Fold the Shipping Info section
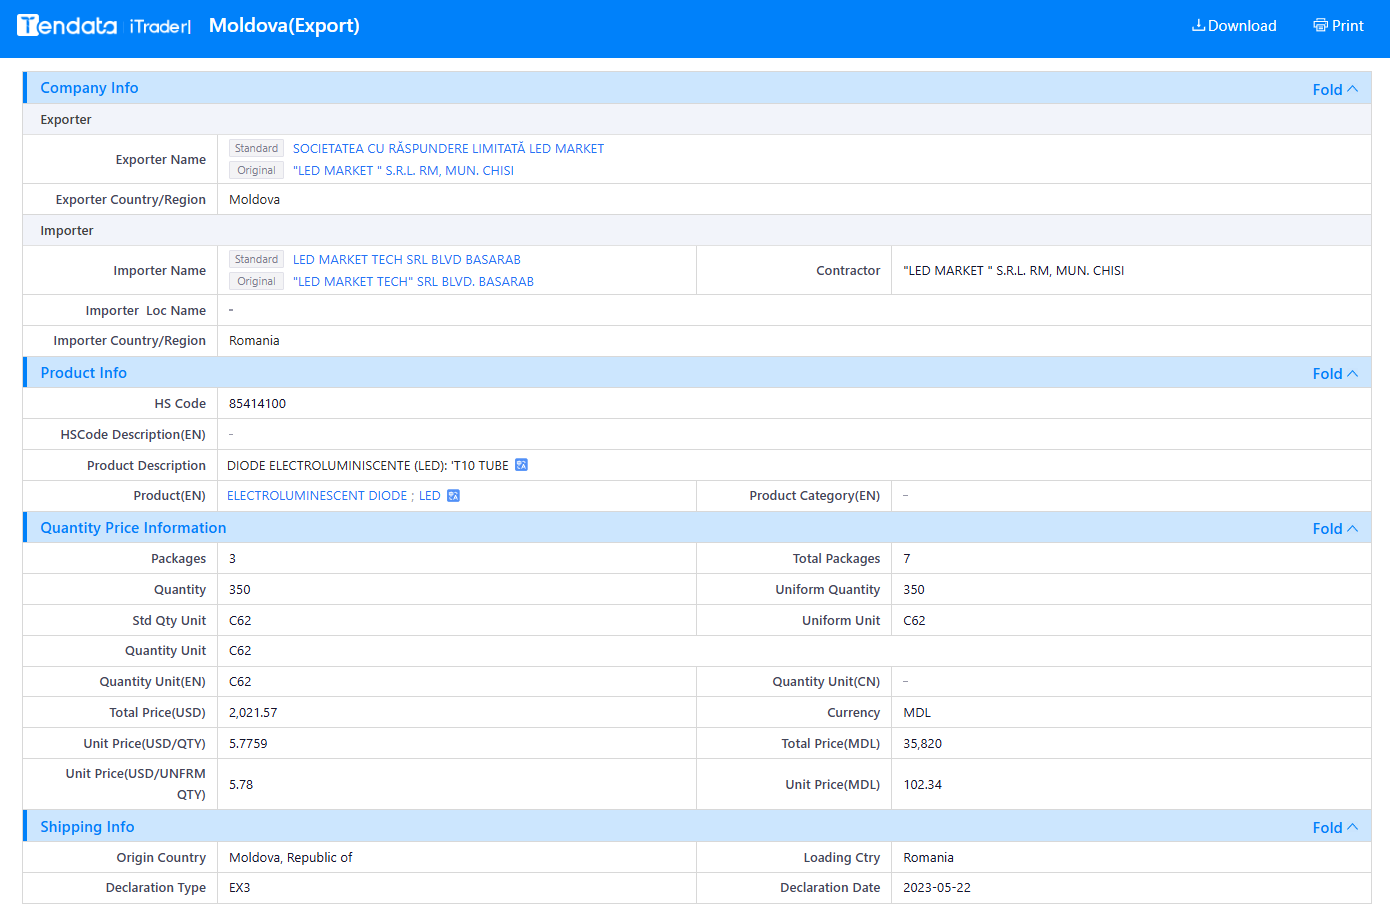The image size is (1390, 912). tap(1335, 827)
